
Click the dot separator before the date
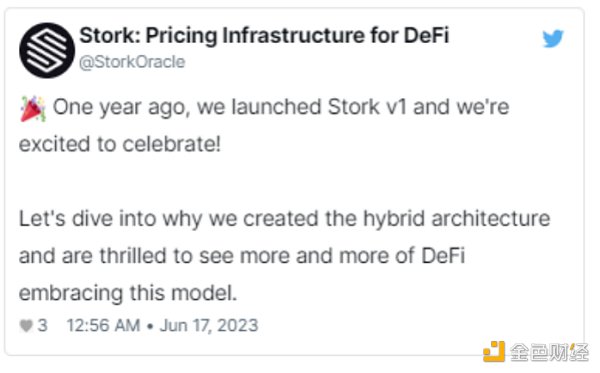click(150, 326)
